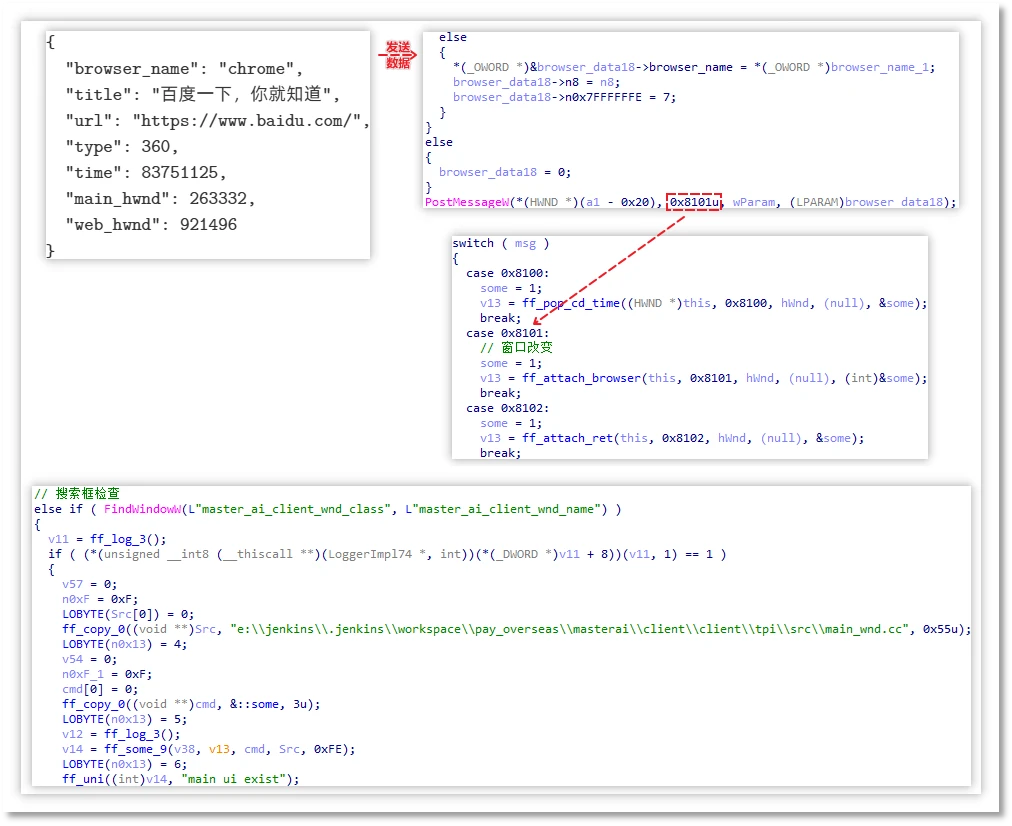The width and height of the screenshot is (1012, 826).
Task: Click the browser_name_1 variable
Action: tap(879, 67)
